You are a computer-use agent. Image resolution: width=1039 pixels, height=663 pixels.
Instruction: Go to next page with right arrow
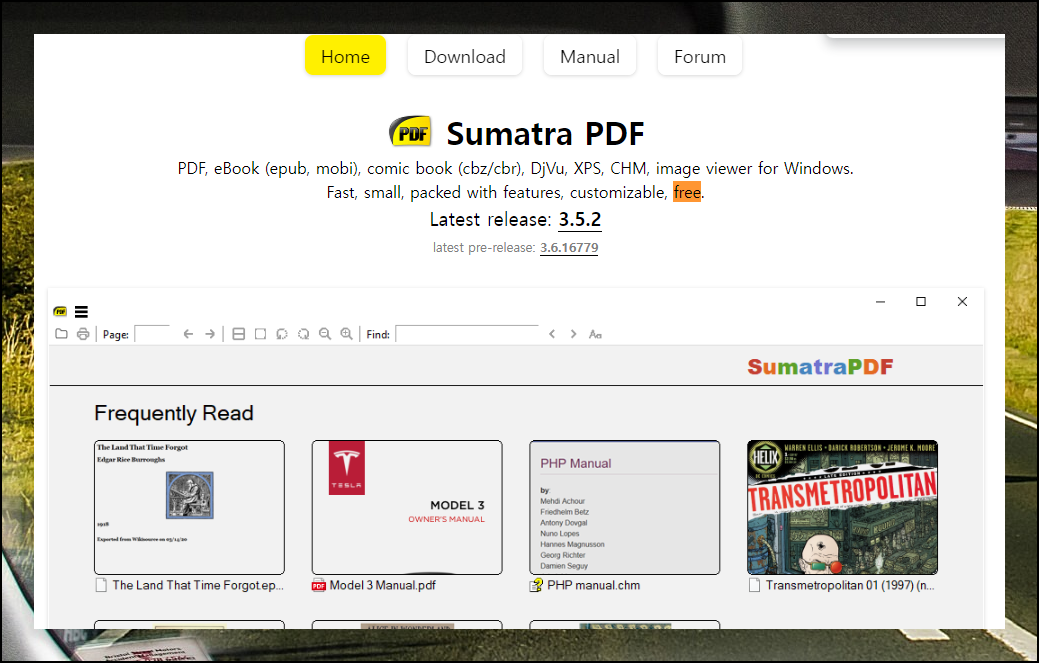pyautogui.click(x=210, y=334)
